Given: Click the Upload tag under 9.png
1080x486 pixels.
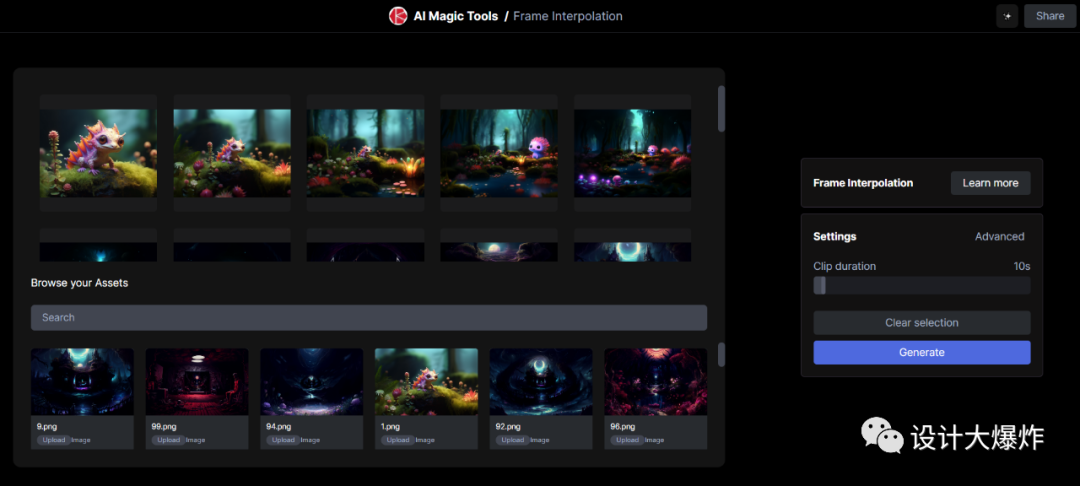Looking at the screenshot, I should [x=54, y=440].
